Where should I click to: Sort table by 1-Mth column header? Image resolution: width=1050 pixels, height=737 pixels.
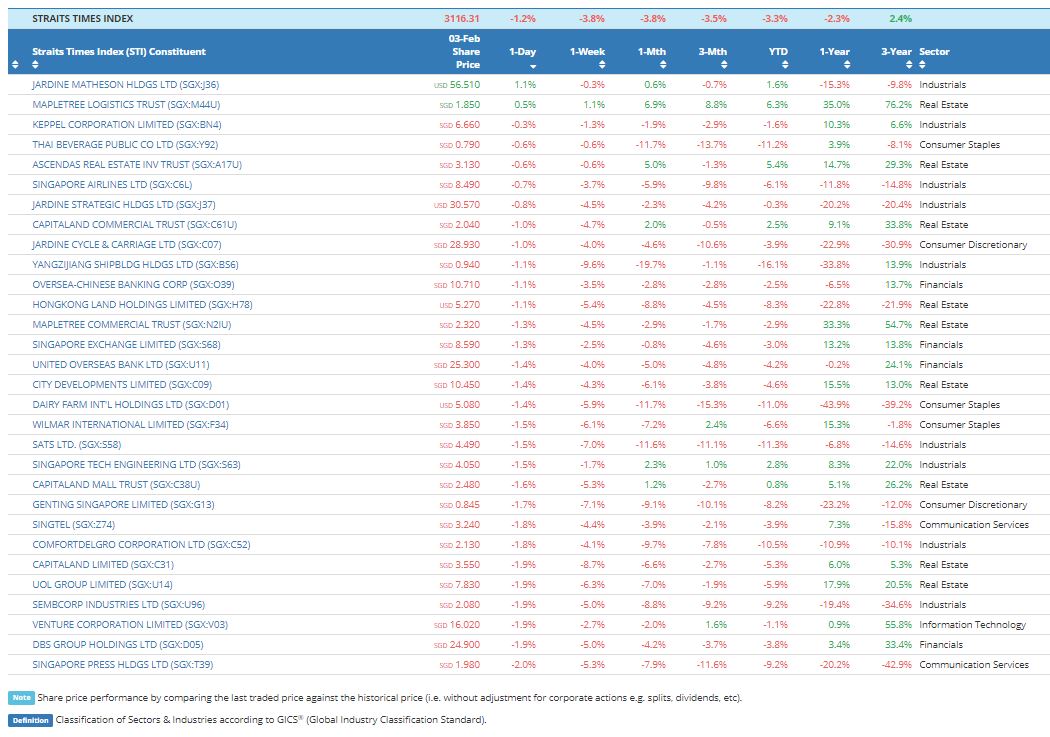[x=652, y=52]
